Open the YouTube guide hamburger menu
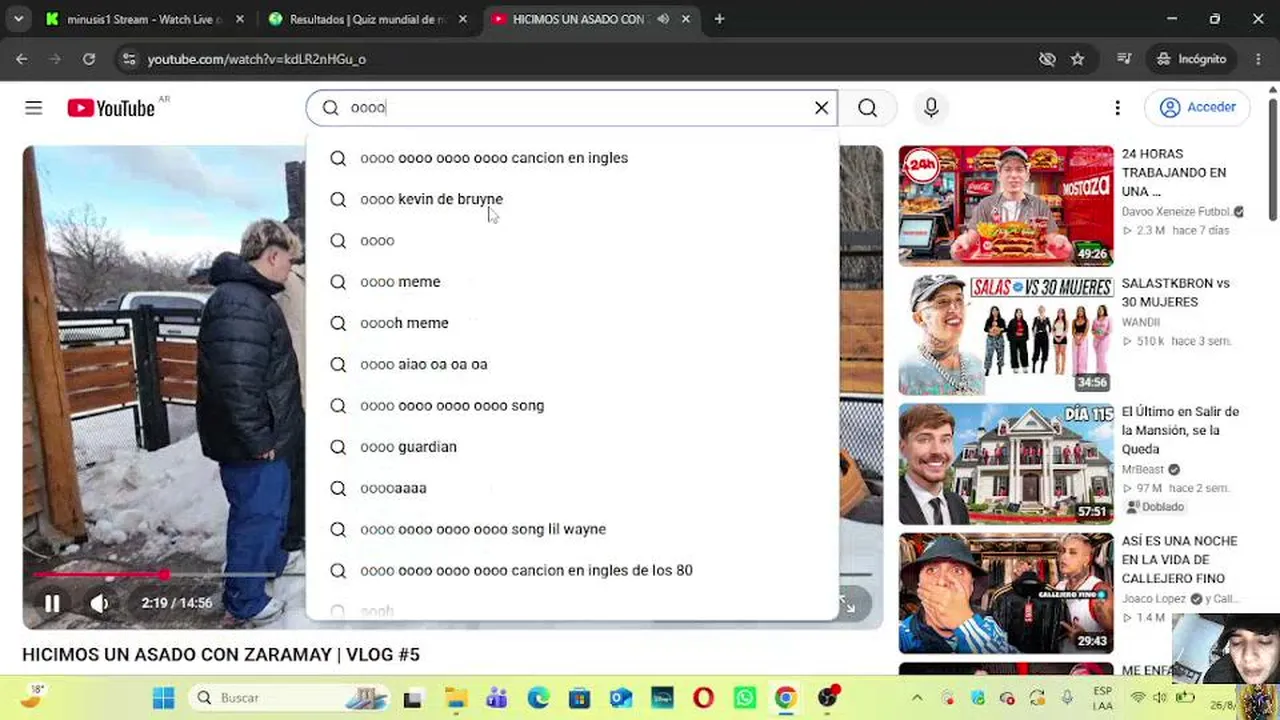The height and width of the screenshot is (720, 1280). click(34, 108)
